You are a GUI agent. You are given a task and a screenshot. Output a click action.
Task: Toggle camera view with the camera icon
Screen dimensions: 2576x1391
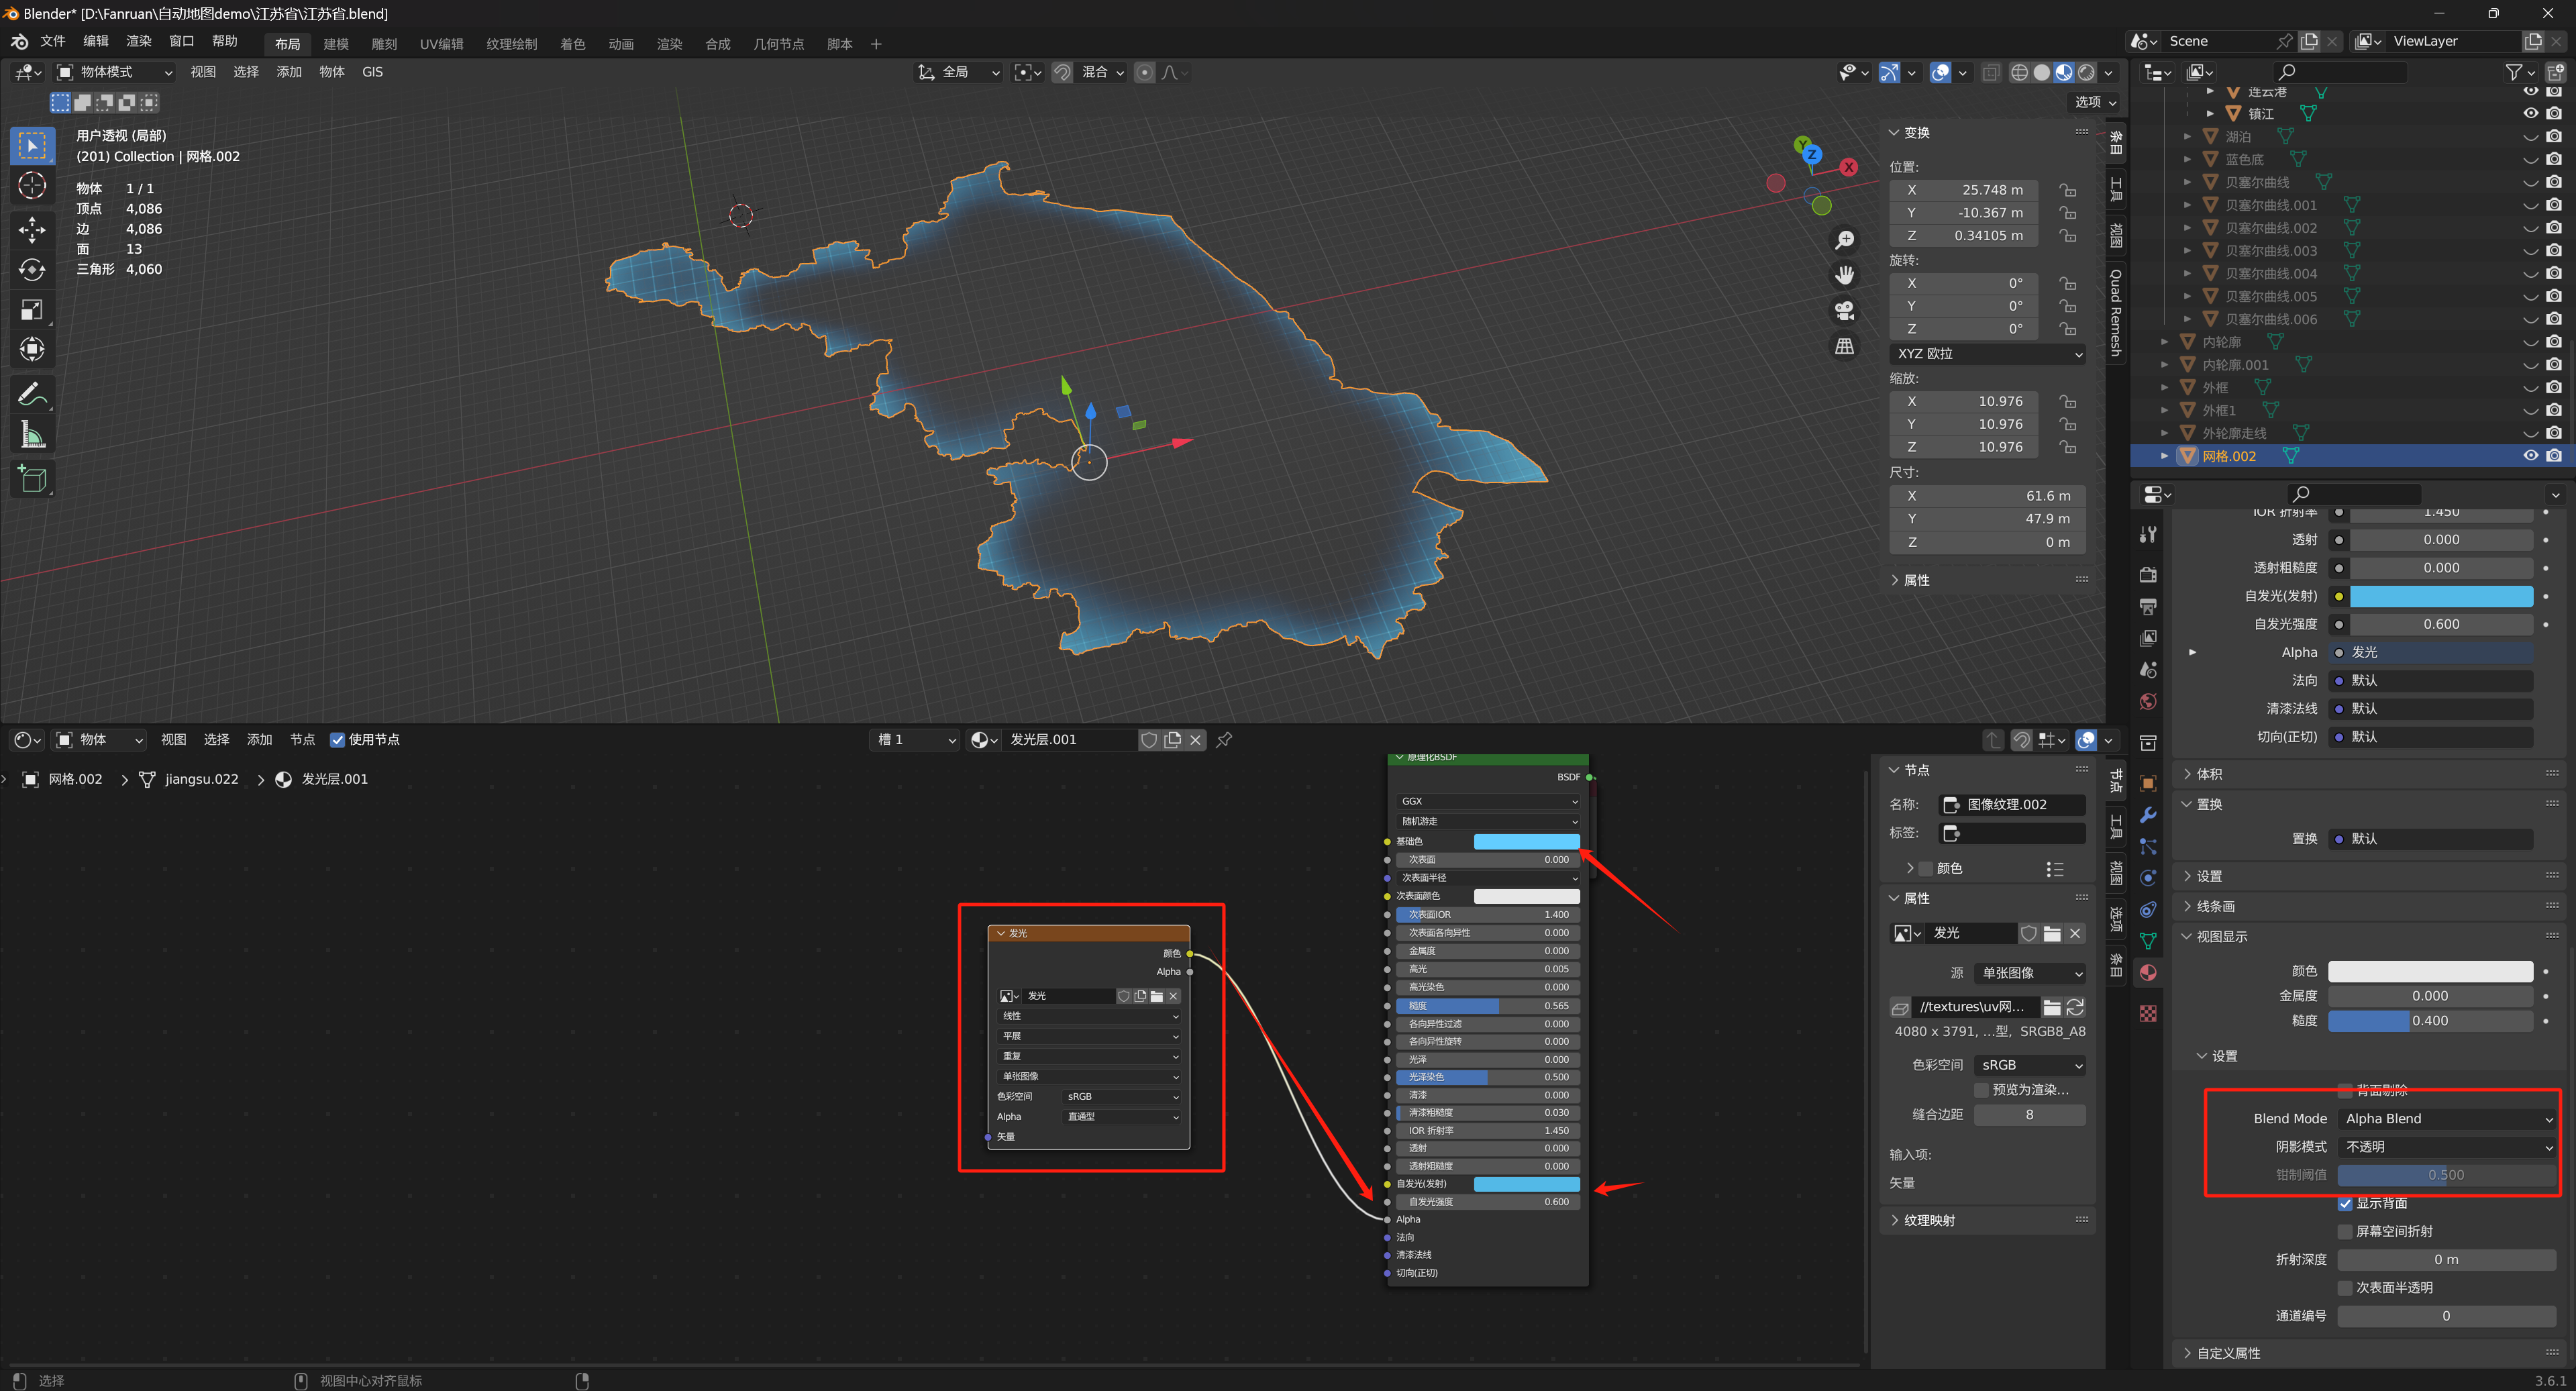[1844, 311]
